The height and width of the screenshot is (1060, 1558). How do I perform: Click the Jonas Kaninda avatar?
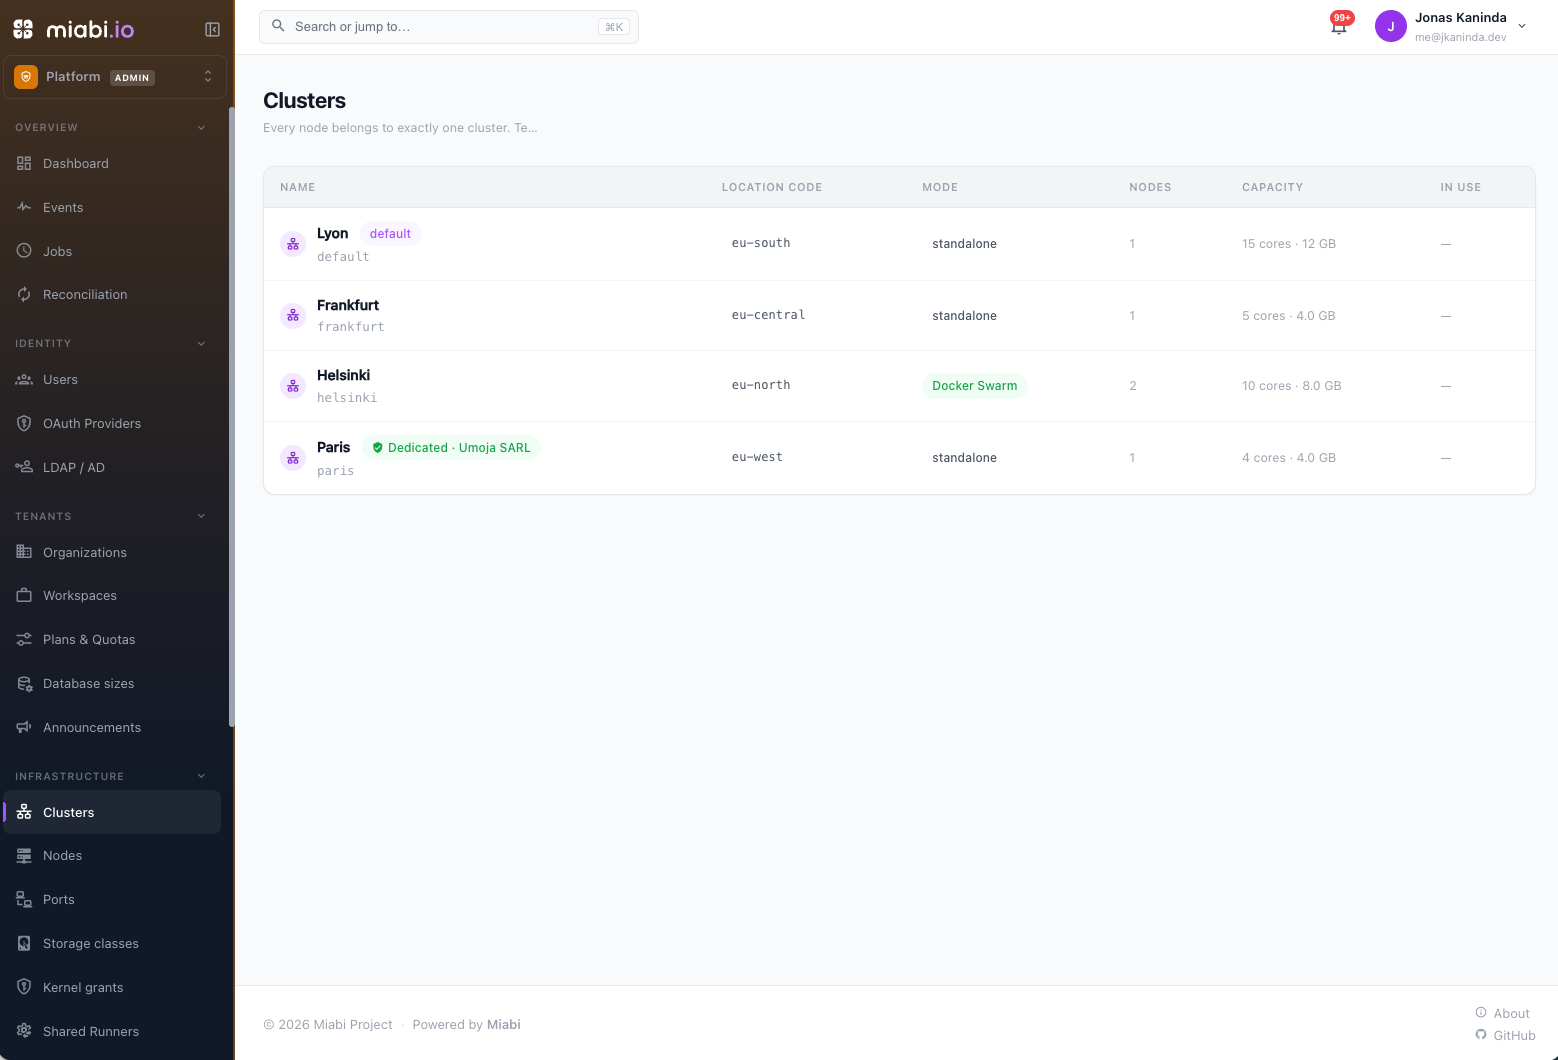[1390, 27]
